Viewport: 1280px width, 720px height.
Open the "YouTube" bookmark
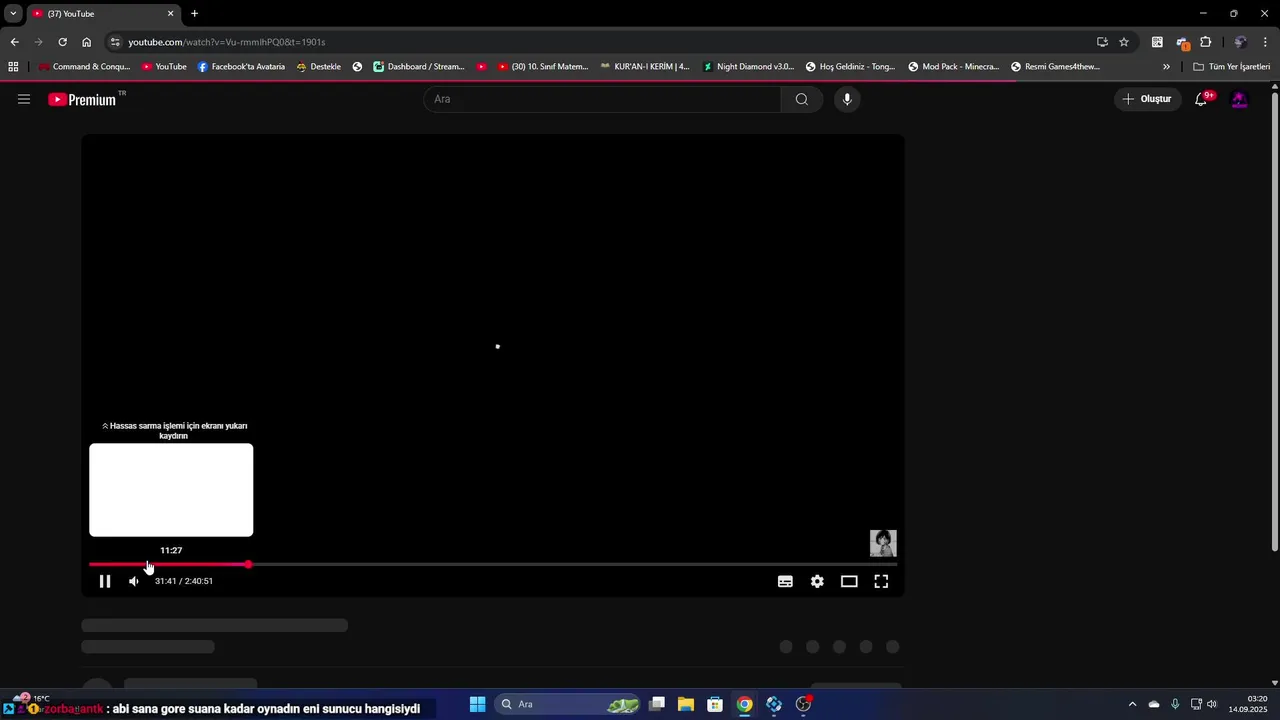click(164, 67)
